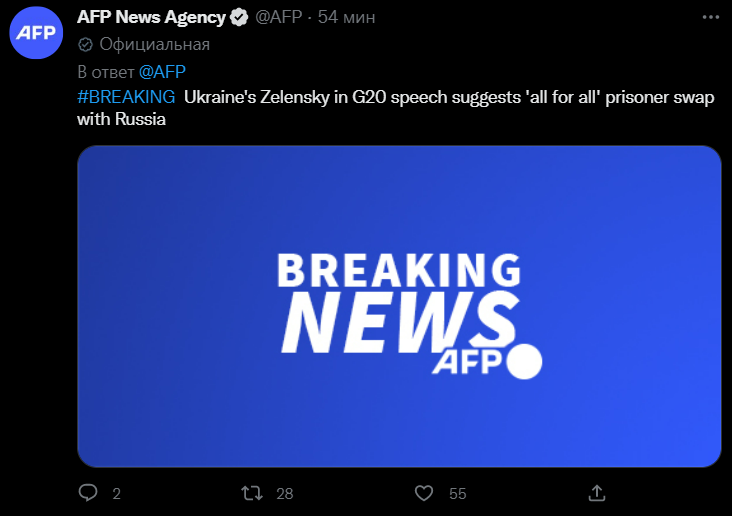Click the Официальная label

[155, 44]
